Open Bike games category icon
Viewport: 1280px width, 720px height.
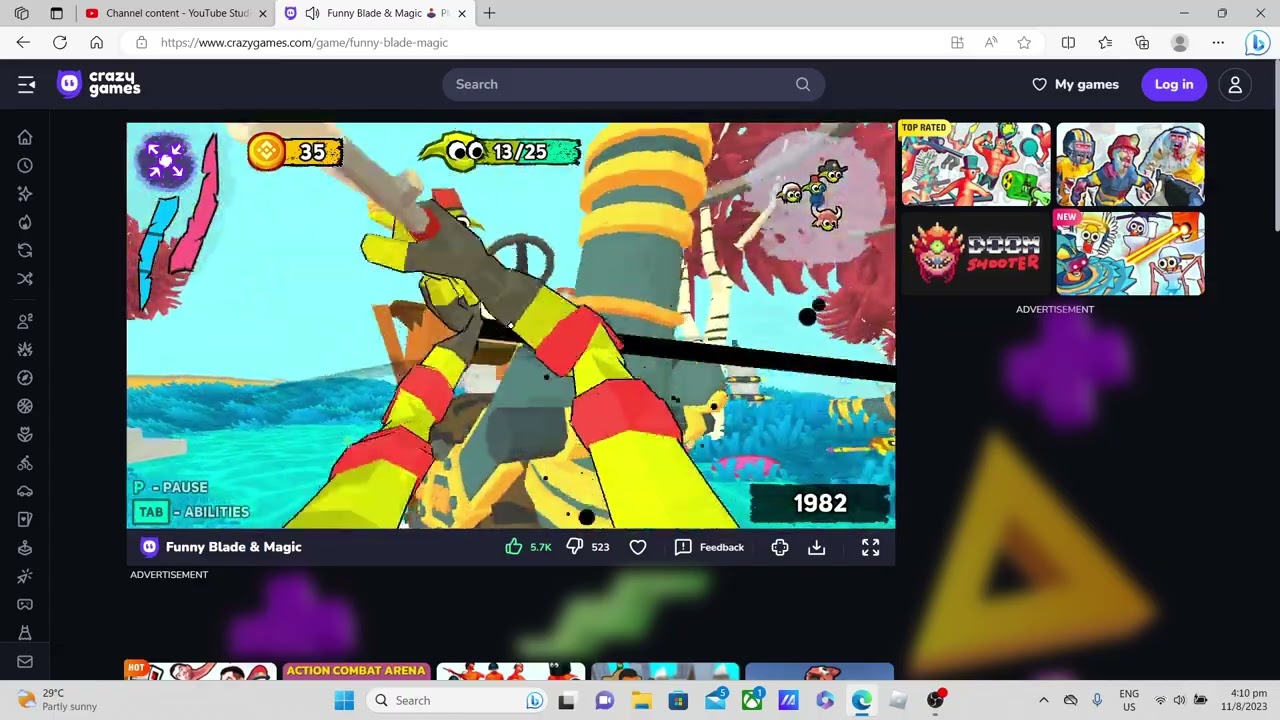point(25,463)
